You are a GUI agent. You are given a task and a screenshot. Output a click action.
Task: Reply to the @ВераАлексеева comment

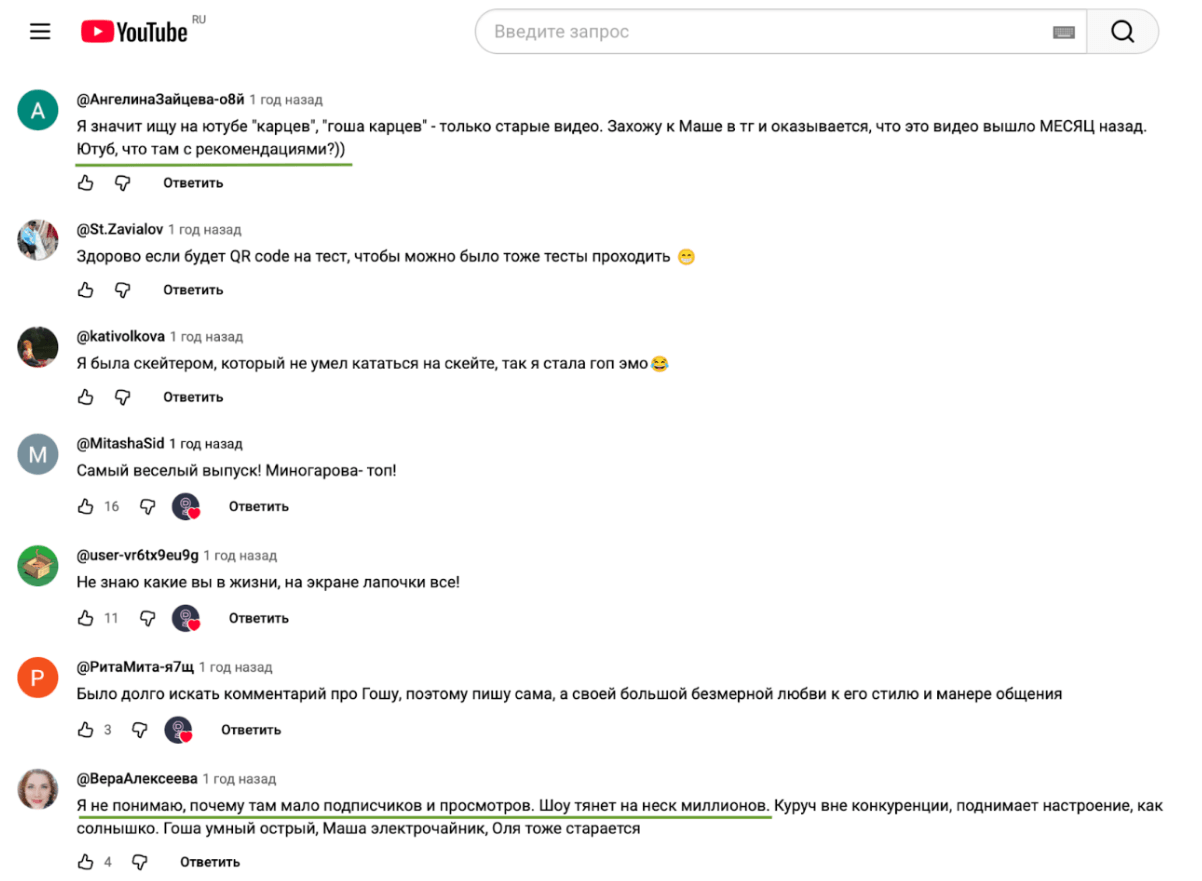click(x=210, y=862)
